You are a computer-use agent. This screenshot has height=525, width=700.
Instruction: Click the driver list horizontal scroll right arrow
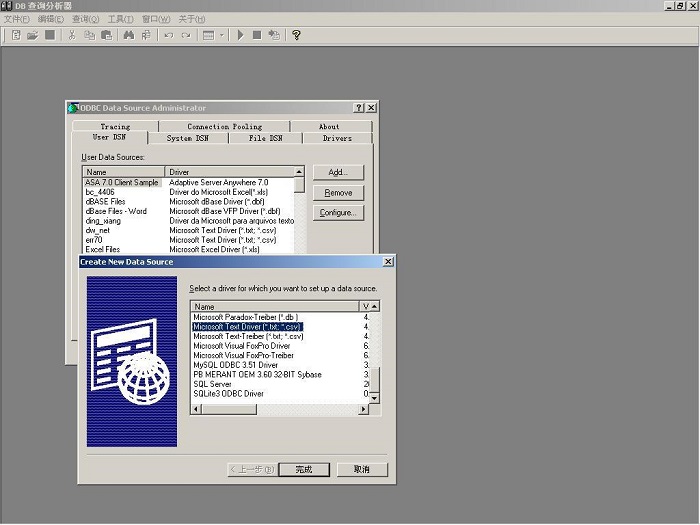tap(364, 409)
